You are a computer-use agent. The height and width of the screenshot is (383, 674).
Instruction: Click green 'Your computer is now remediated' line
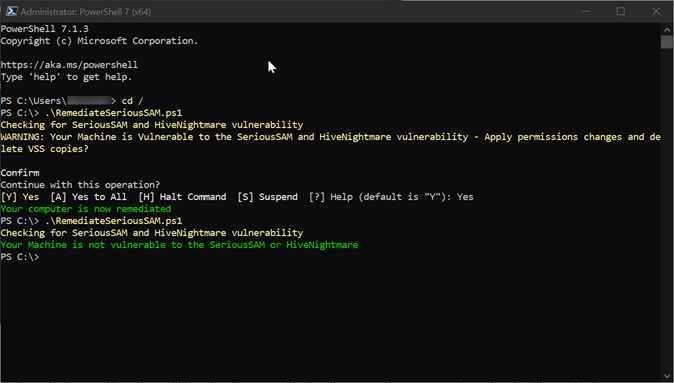(x=86, y=209)
